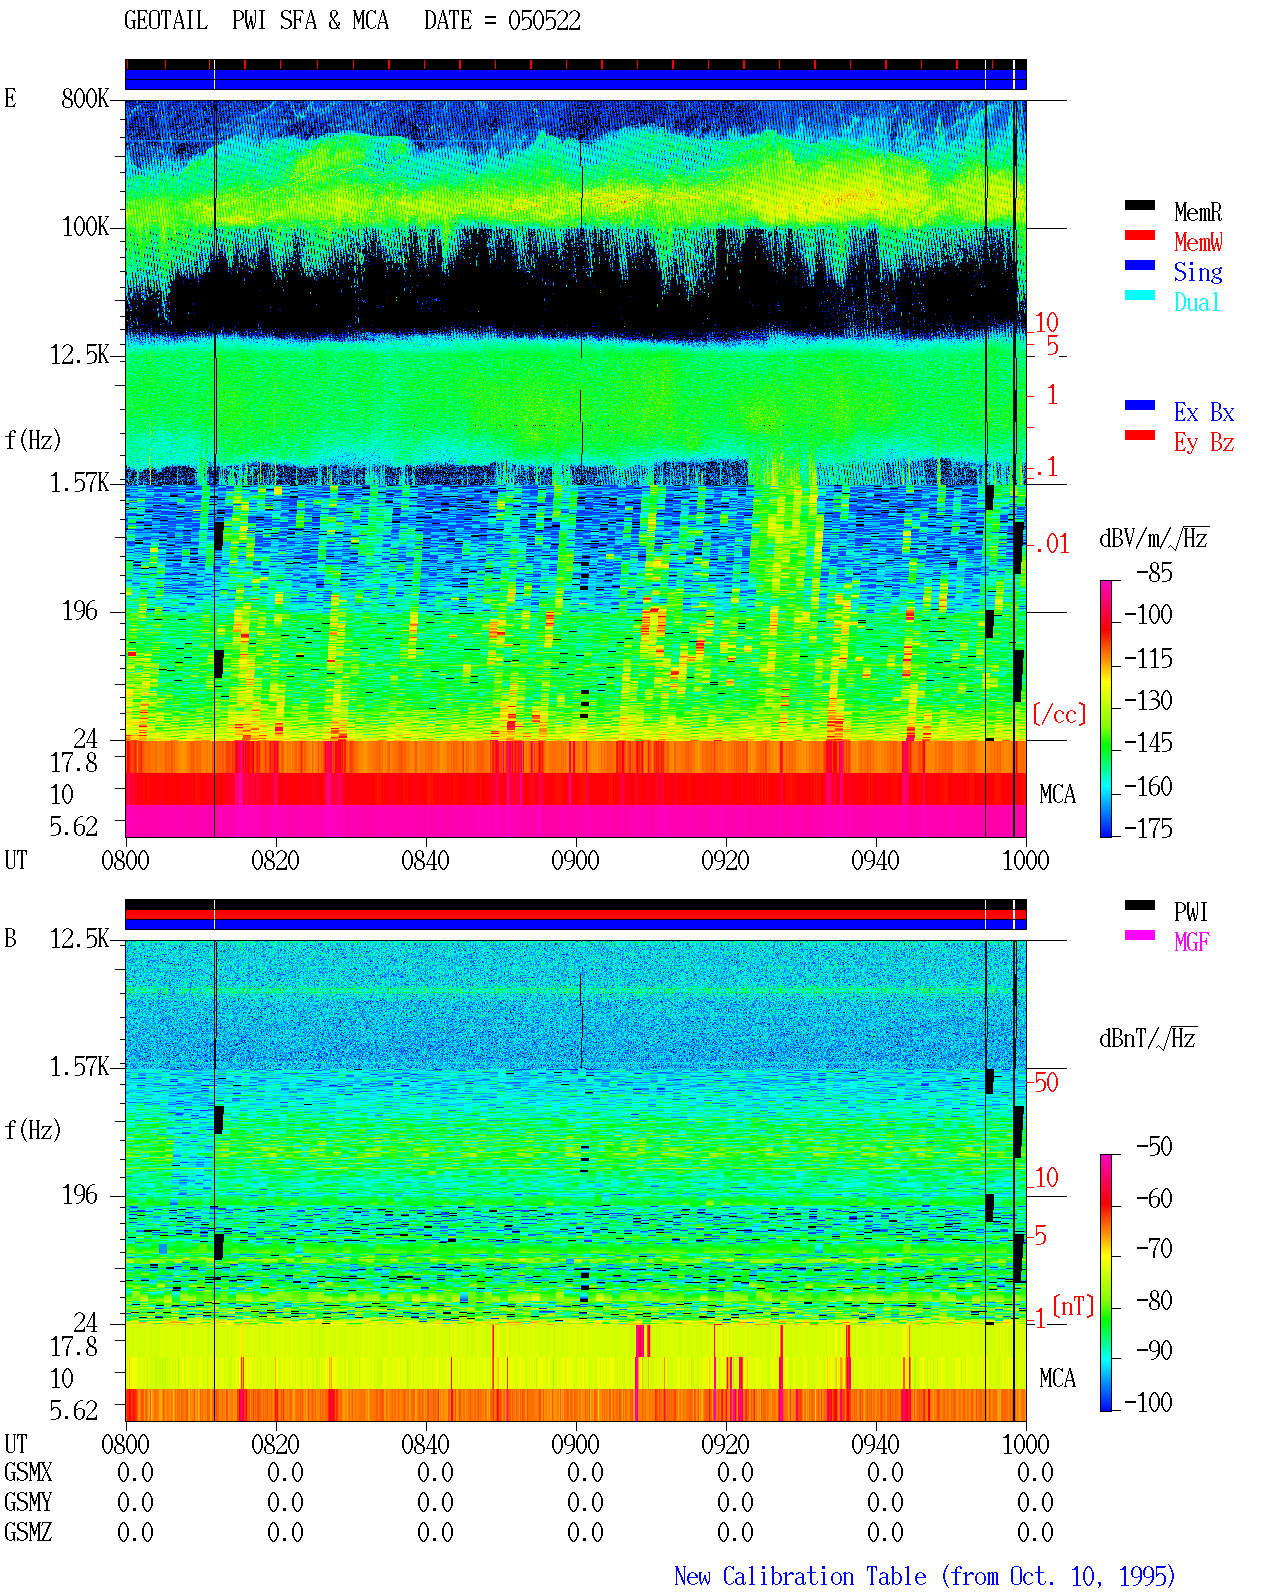Click the upper E-field spectrogram plot
The width and height of the screenshot is (1280, 1593).
tap(575, 469)
